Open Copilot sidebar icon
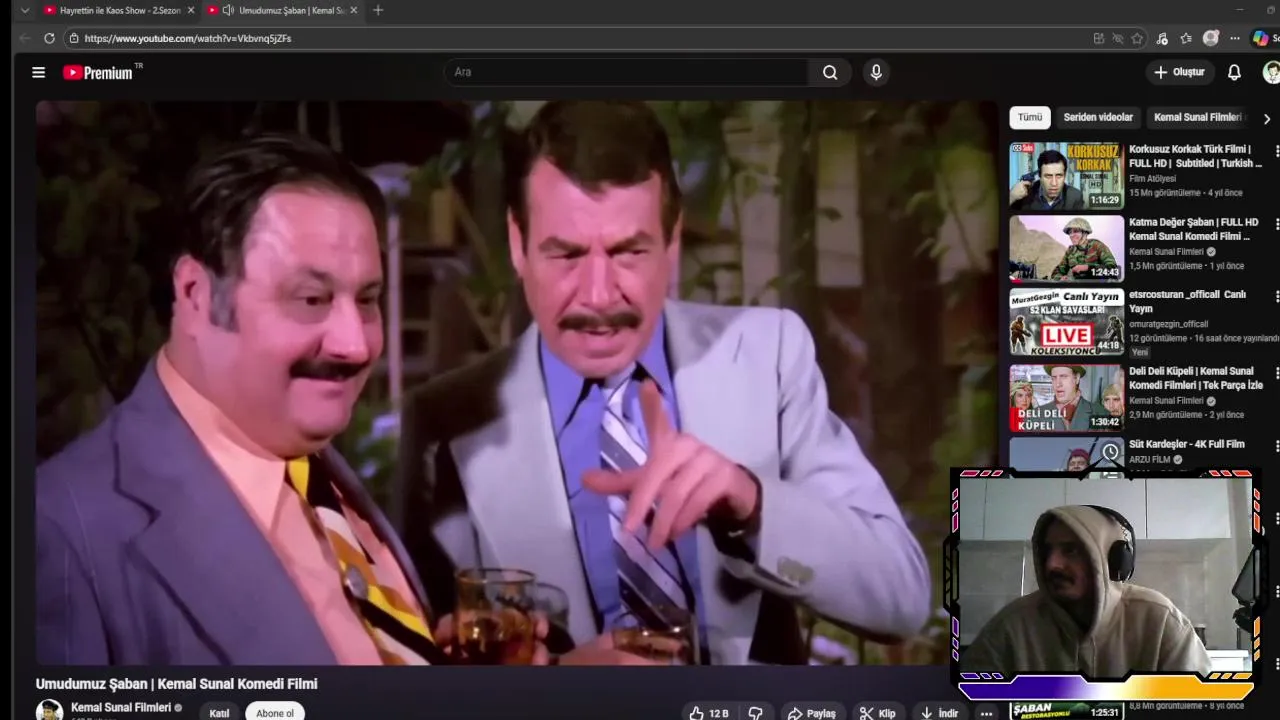Image resolution: width=1280 pixels, height=720 pixels. 1260,38
